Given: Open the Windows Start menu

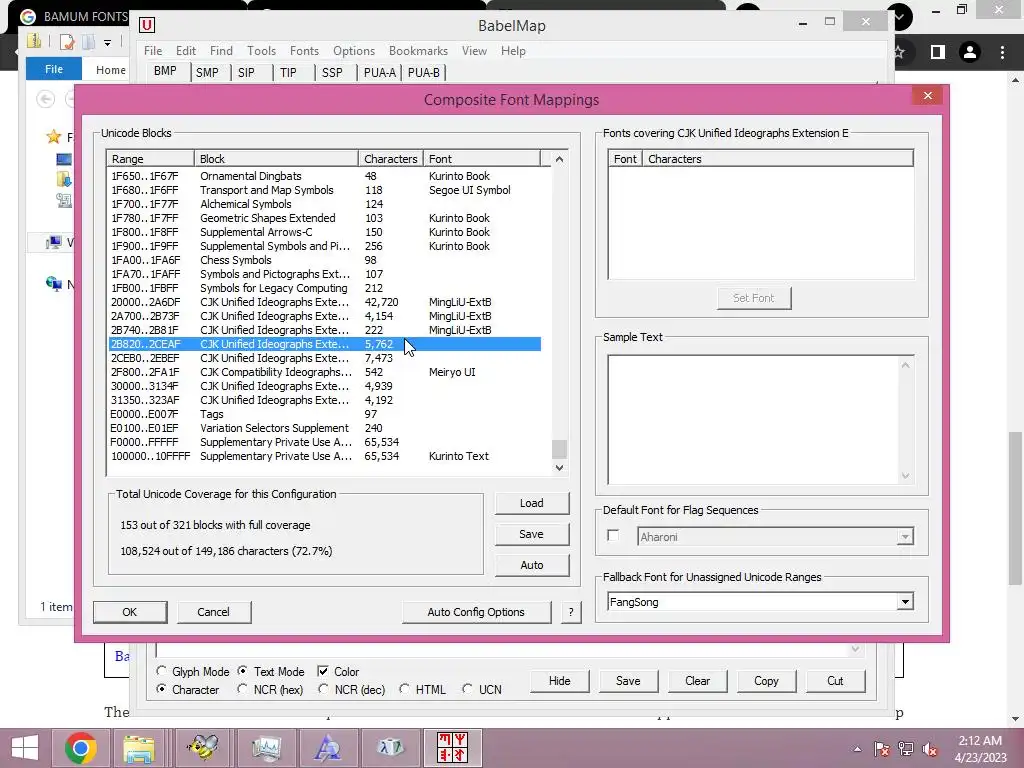Looking at the screenshot, I should coord(24,748).
